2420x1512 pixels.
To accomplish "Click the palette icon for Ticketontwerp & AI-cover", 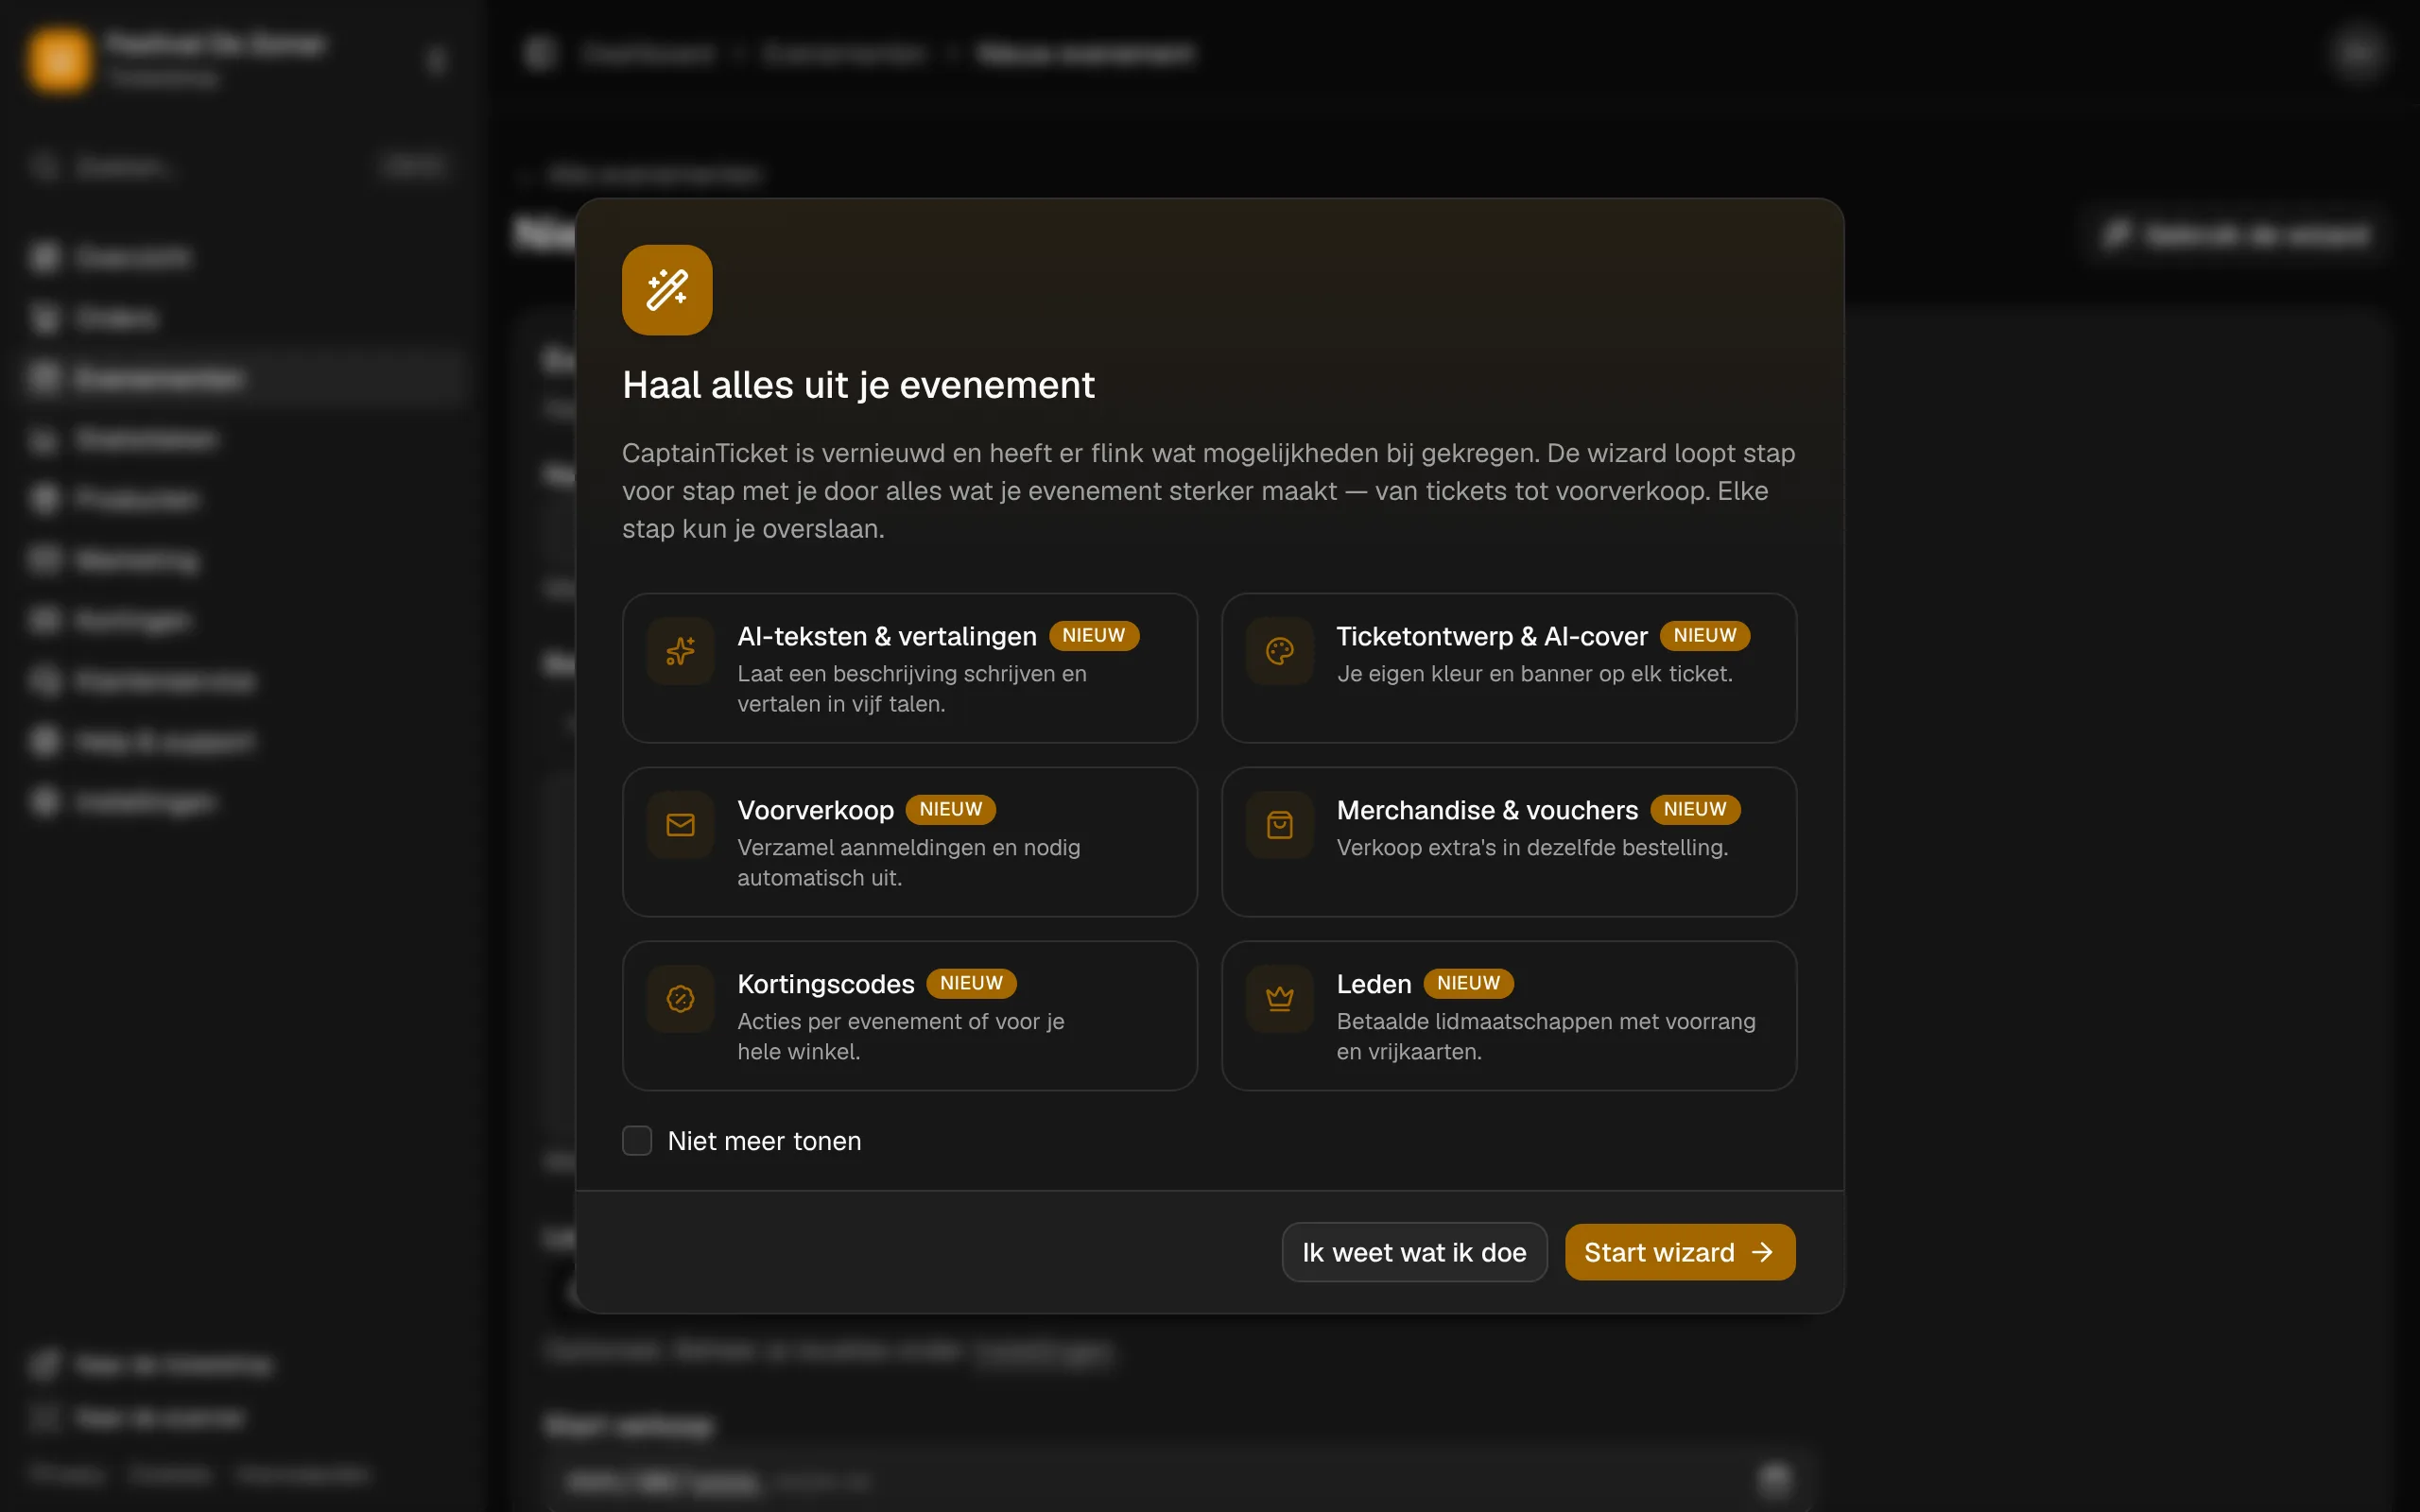I will click(x=1280, y=651).
